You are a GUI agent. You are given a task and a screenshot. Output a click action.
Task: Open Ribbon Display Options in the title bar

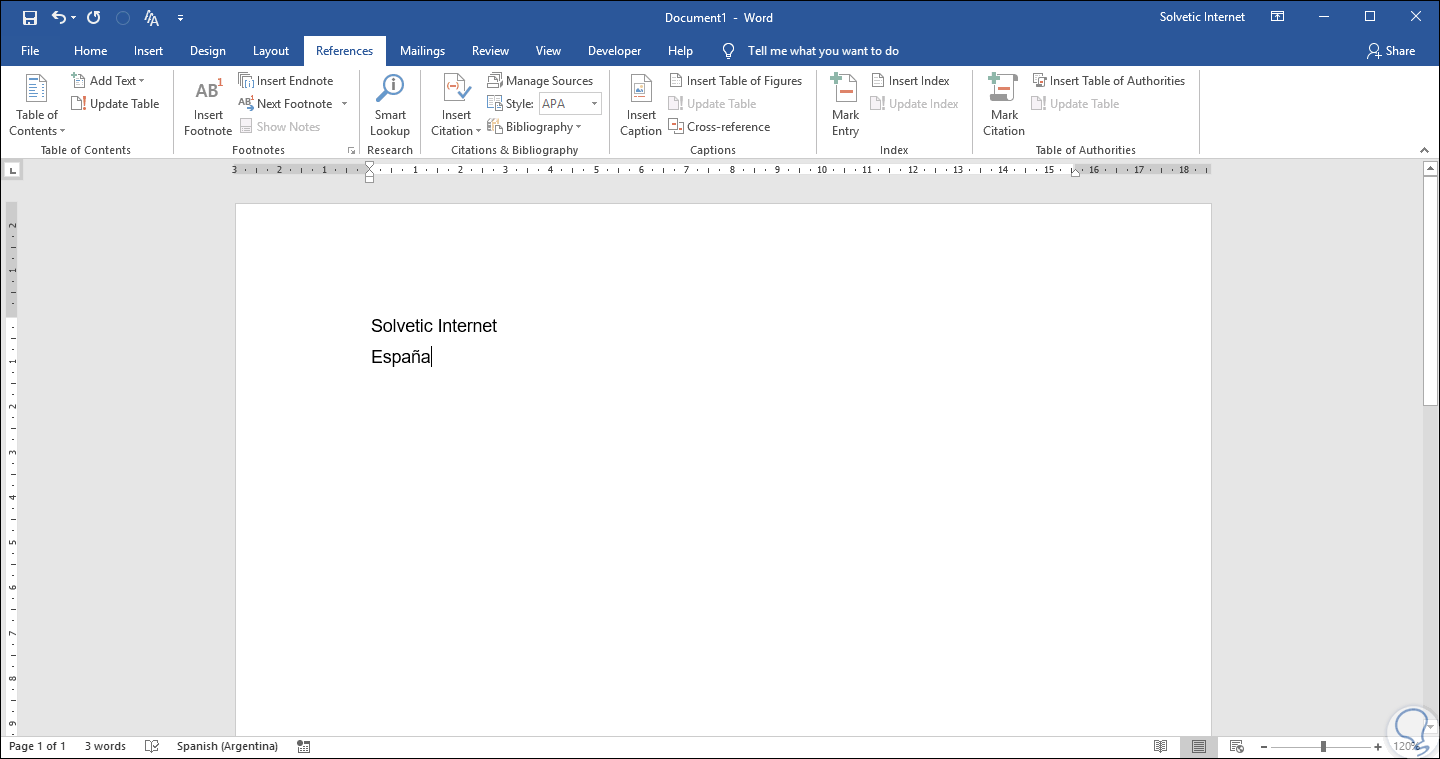pos(1277,17)
